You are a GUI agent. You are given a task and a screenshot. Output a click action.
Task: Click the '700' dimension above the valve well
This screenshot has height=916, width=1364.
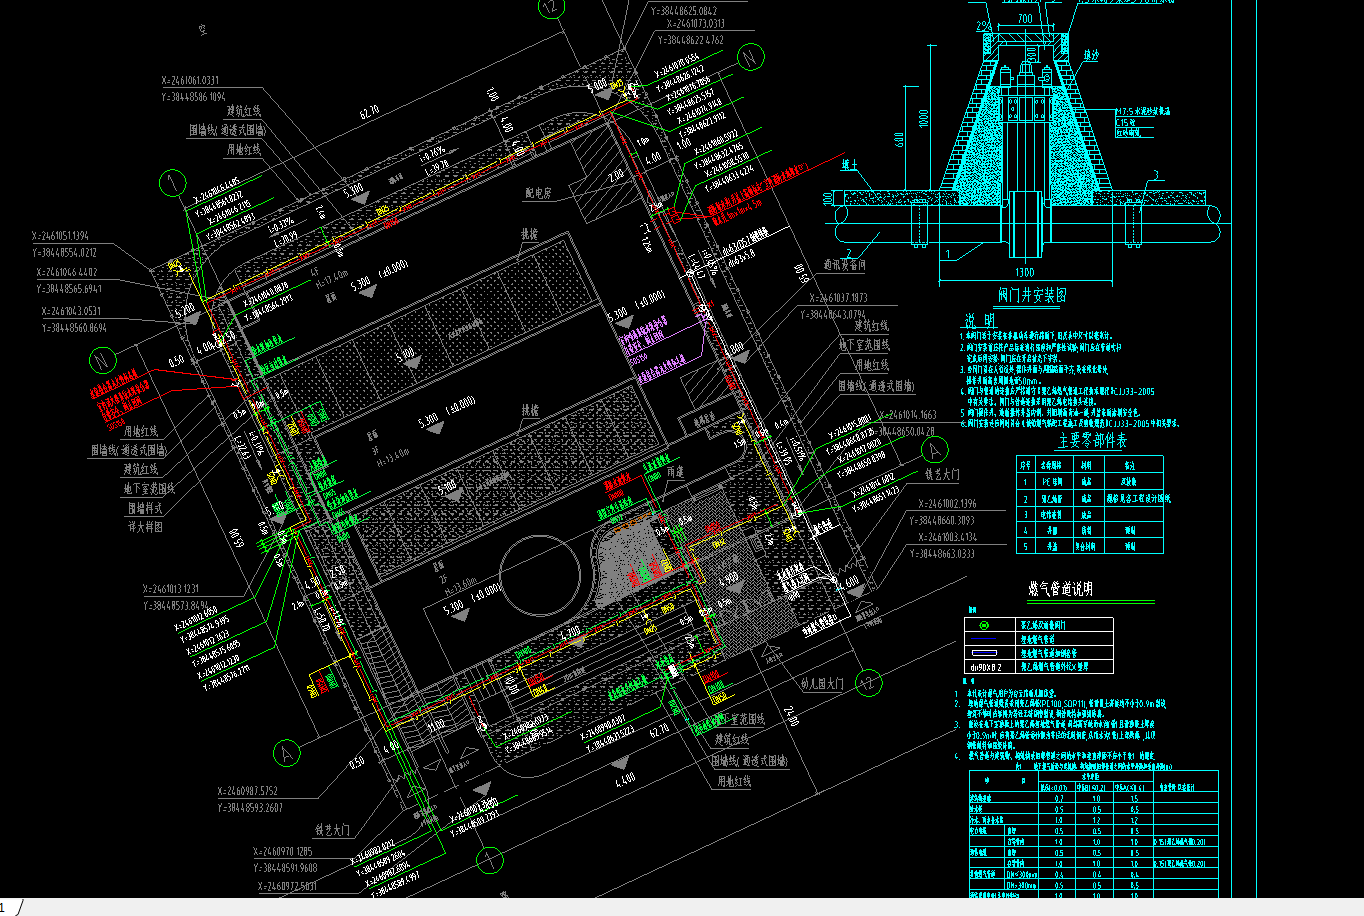pos(1025,19)
